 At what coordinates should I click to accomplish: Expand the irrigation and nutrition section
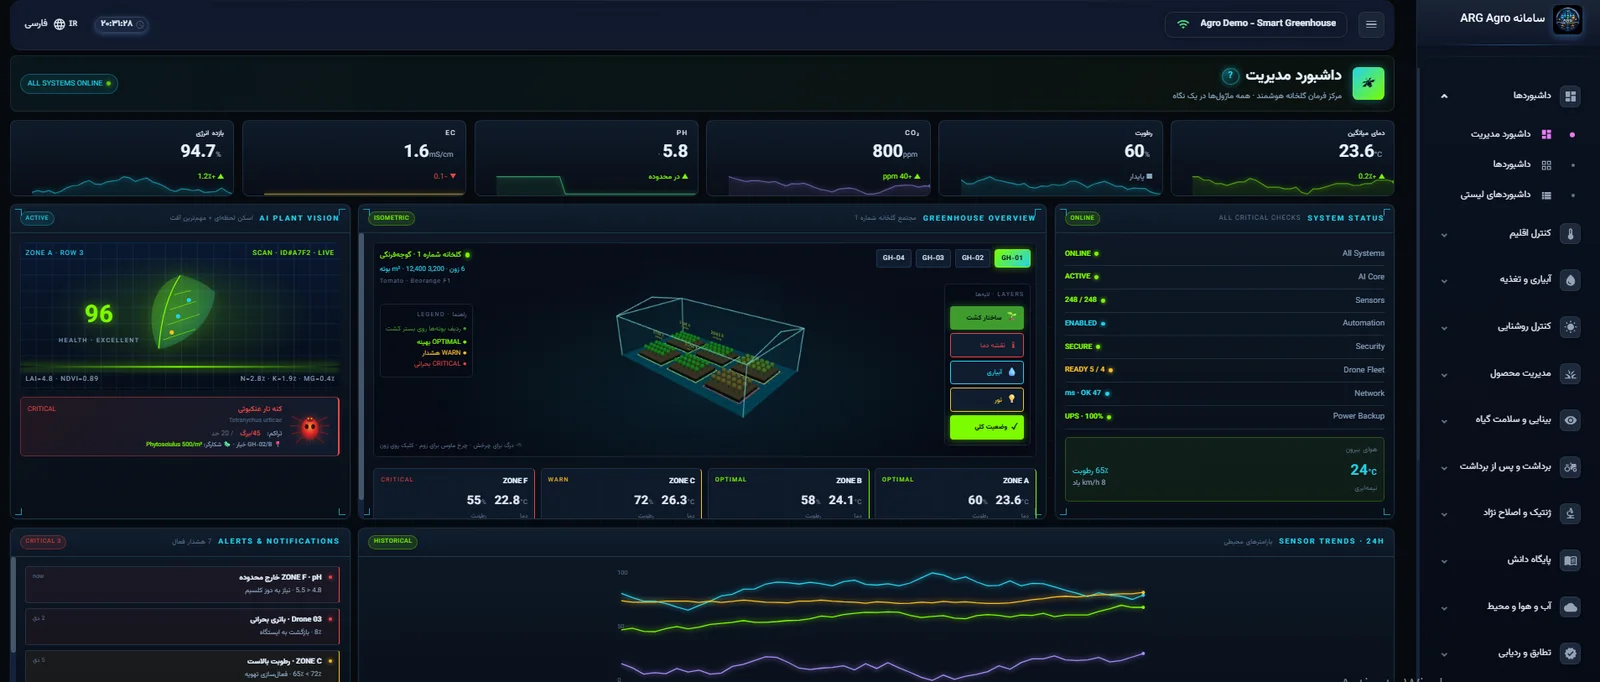1443,281
